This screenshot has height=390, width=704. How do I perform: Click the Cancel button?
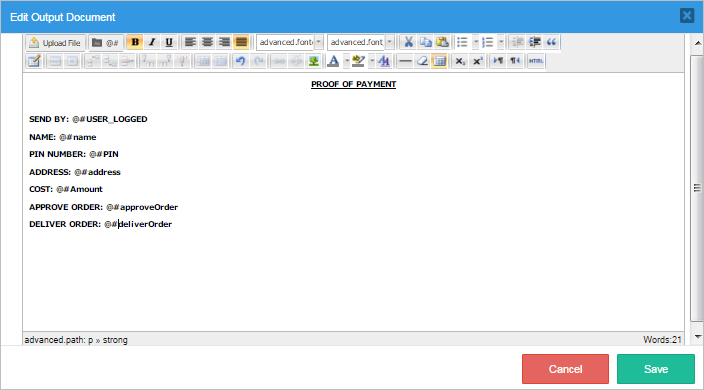(565, 369)
